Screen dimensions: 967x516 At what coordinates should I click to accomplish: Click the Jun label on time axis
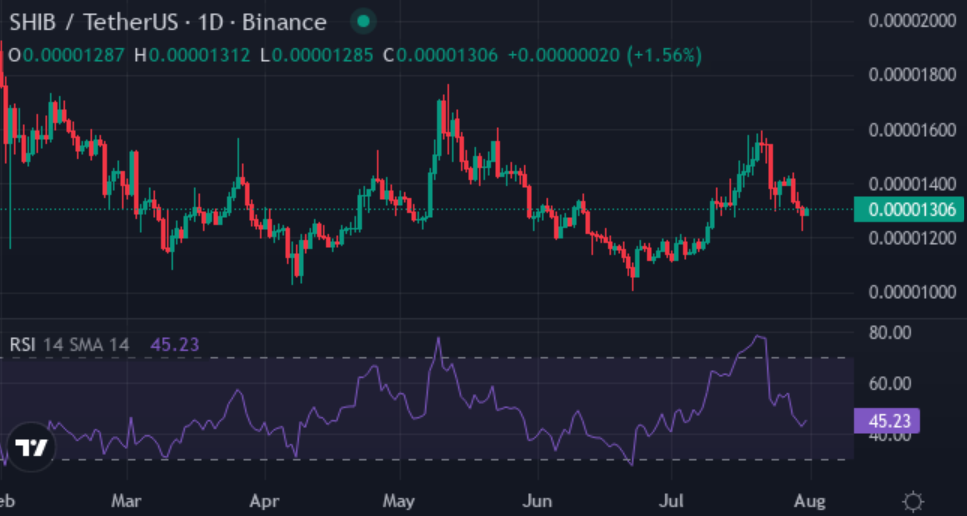pyautogui.click(x=537, y=501)
